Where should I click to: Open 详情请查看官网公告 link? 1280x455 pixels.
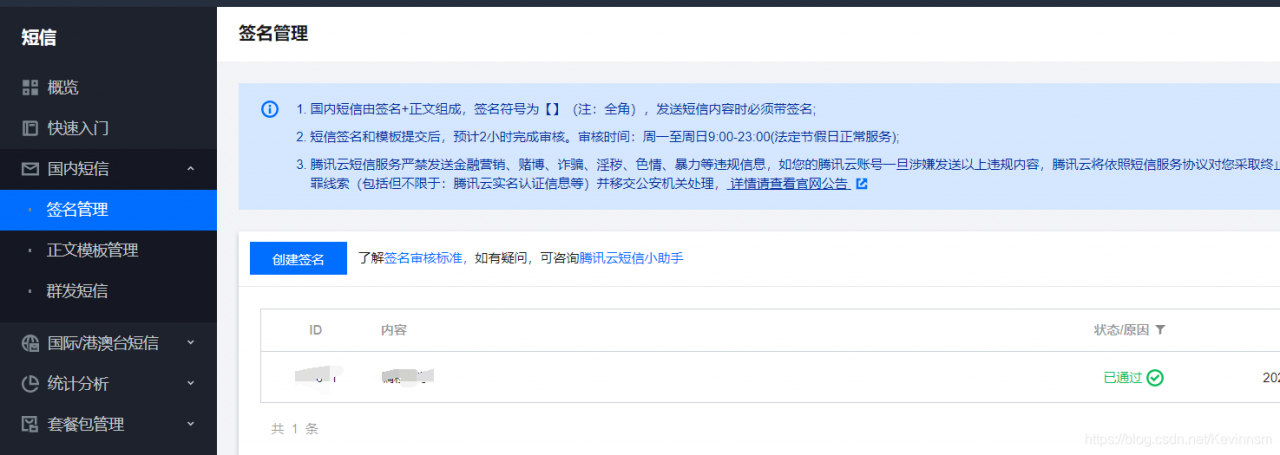point(789,184)
